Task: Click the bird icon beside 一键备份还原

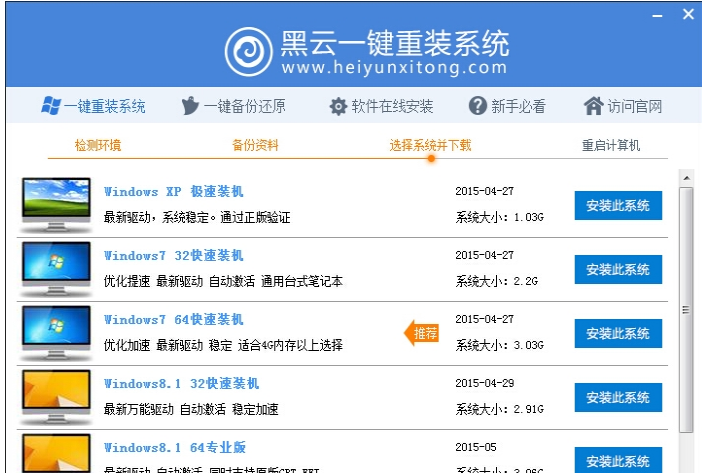Action: tap(190, 106)
